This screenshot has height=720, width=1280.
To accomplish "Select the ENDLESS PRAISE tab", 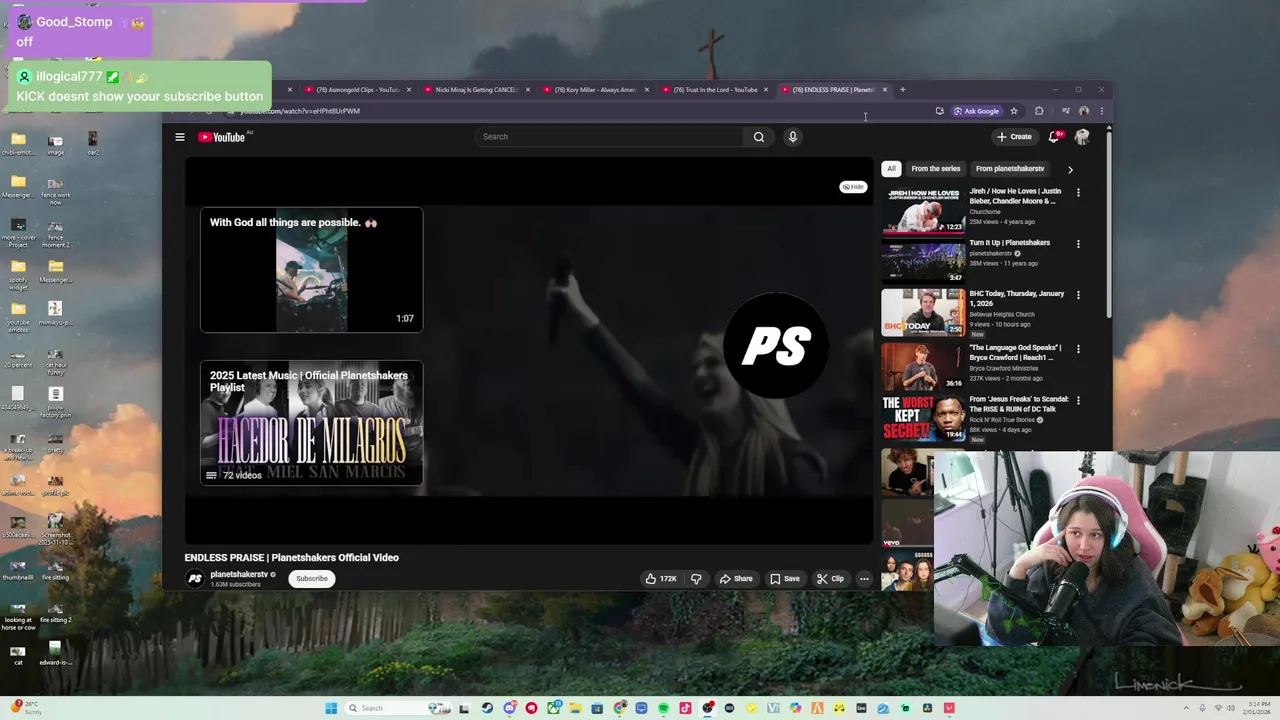I will (x=832, y=90).
